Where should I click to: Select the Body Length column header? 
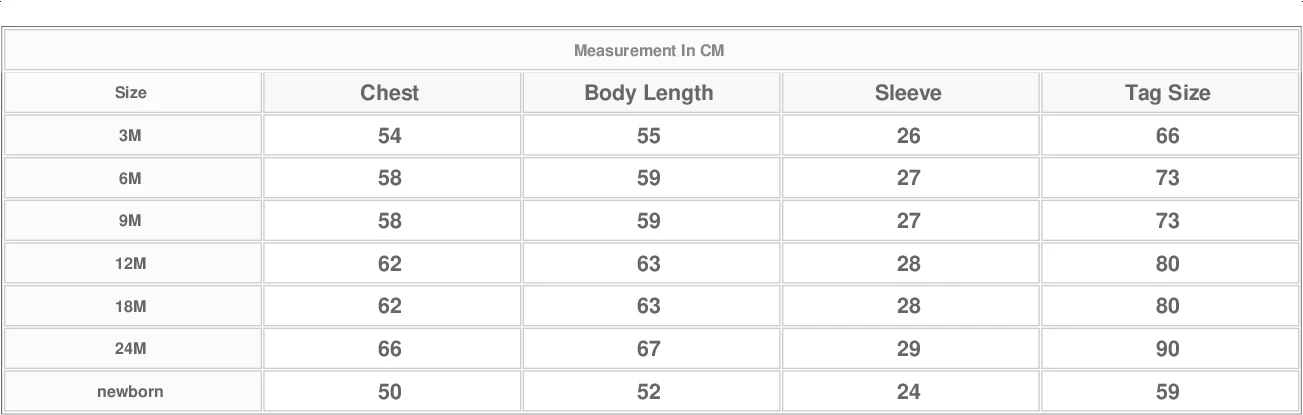pyautogui.click(x=649, y=93)
